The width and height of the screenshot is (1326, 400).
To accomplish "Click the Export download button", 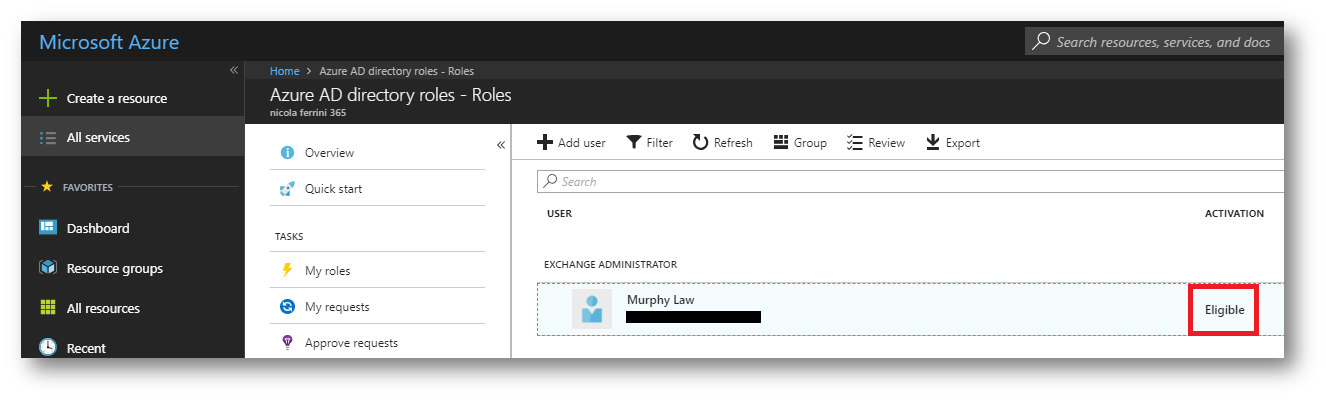I will pos(952,143).
